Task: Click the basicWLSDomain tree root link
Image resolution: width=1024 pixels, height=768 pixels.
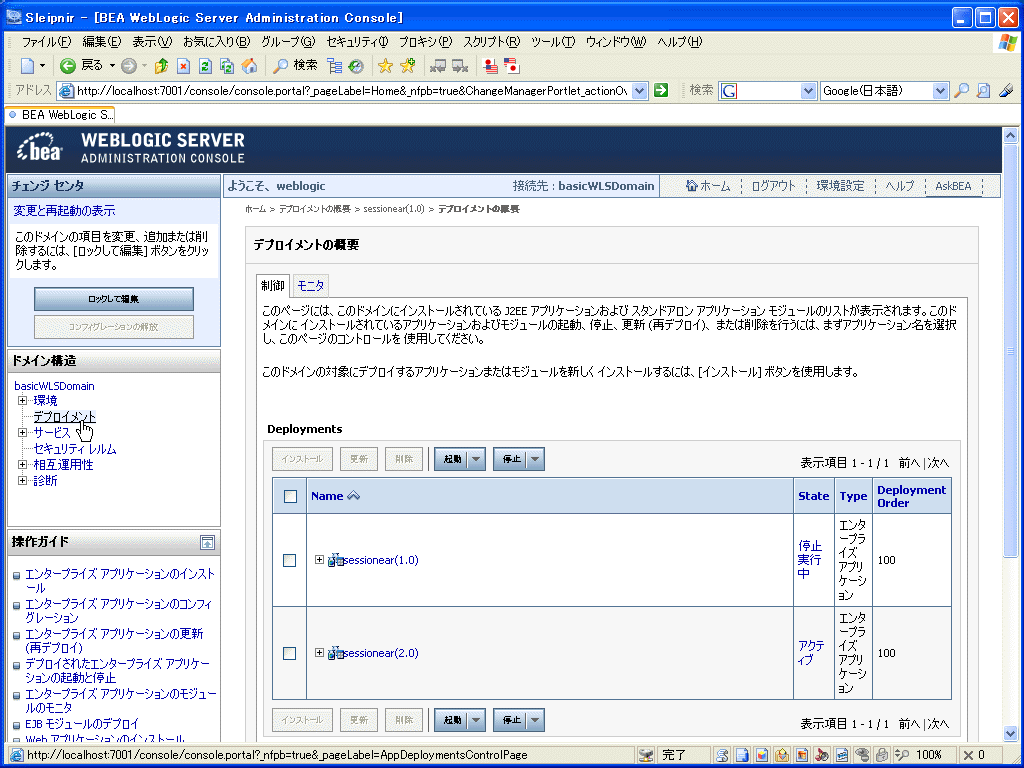Action: 54,386
